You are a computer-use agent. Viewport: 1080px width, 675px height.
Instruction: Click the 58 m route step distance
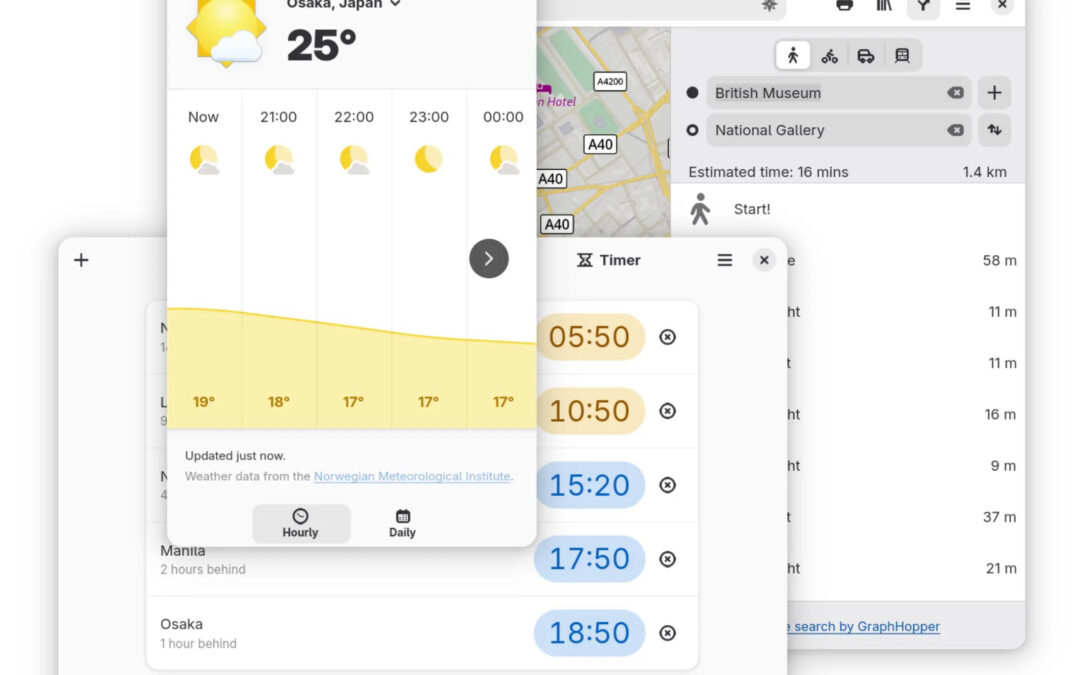coord(999,261)
